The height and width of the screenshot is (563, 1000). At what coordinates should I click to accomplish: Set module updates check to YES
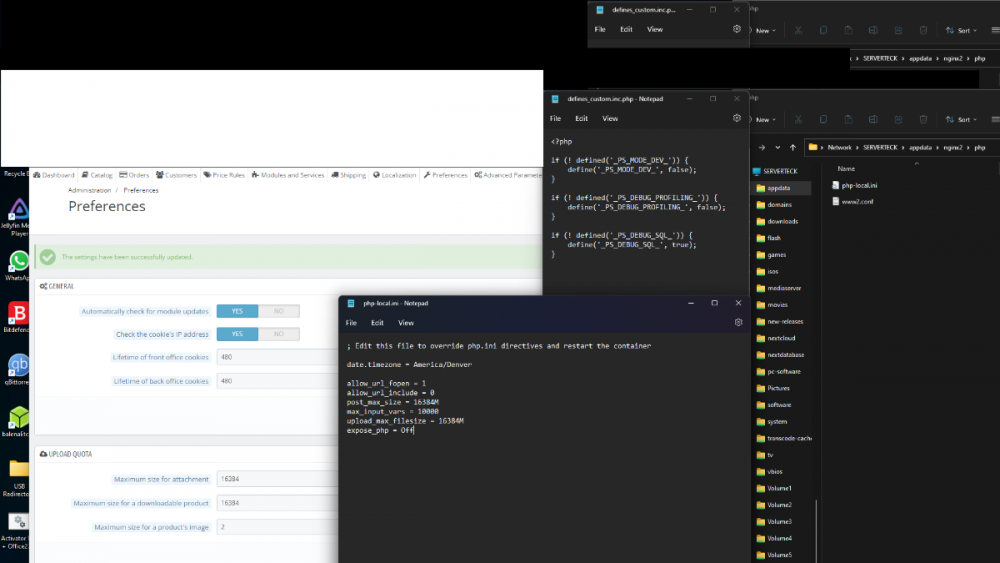tap(237, 311)
